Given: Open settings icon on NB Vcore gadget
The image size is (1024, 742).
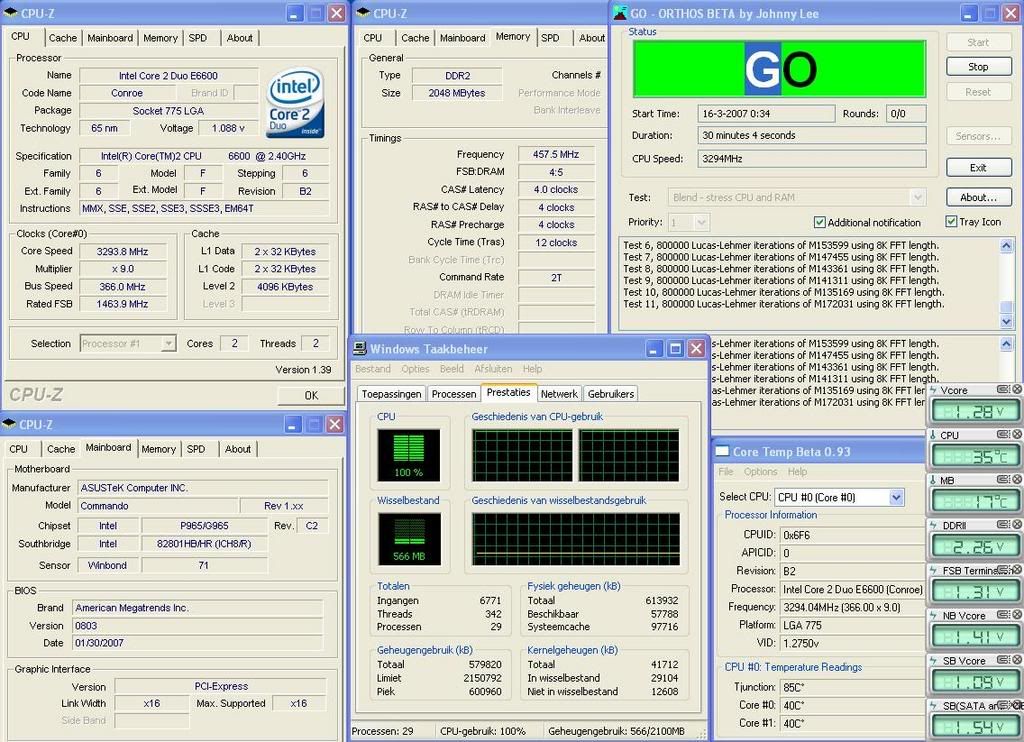Looking at the screenshot, I should pos(1004,615).
